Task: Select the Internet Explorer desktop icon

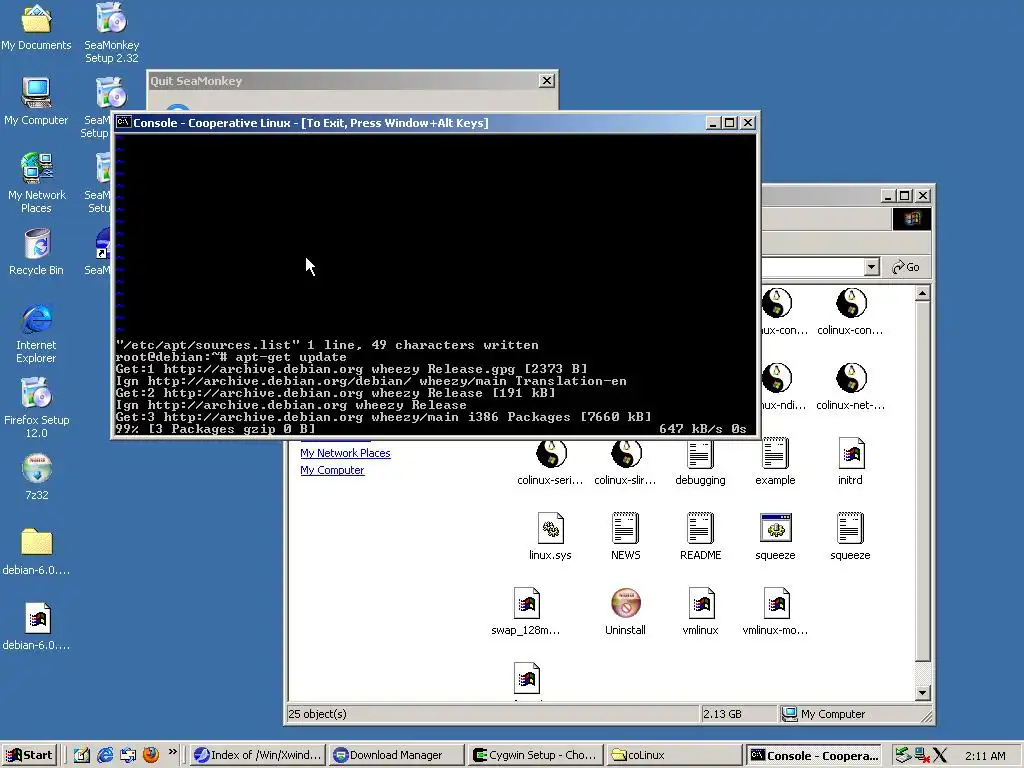Action: tap(36, 333)
